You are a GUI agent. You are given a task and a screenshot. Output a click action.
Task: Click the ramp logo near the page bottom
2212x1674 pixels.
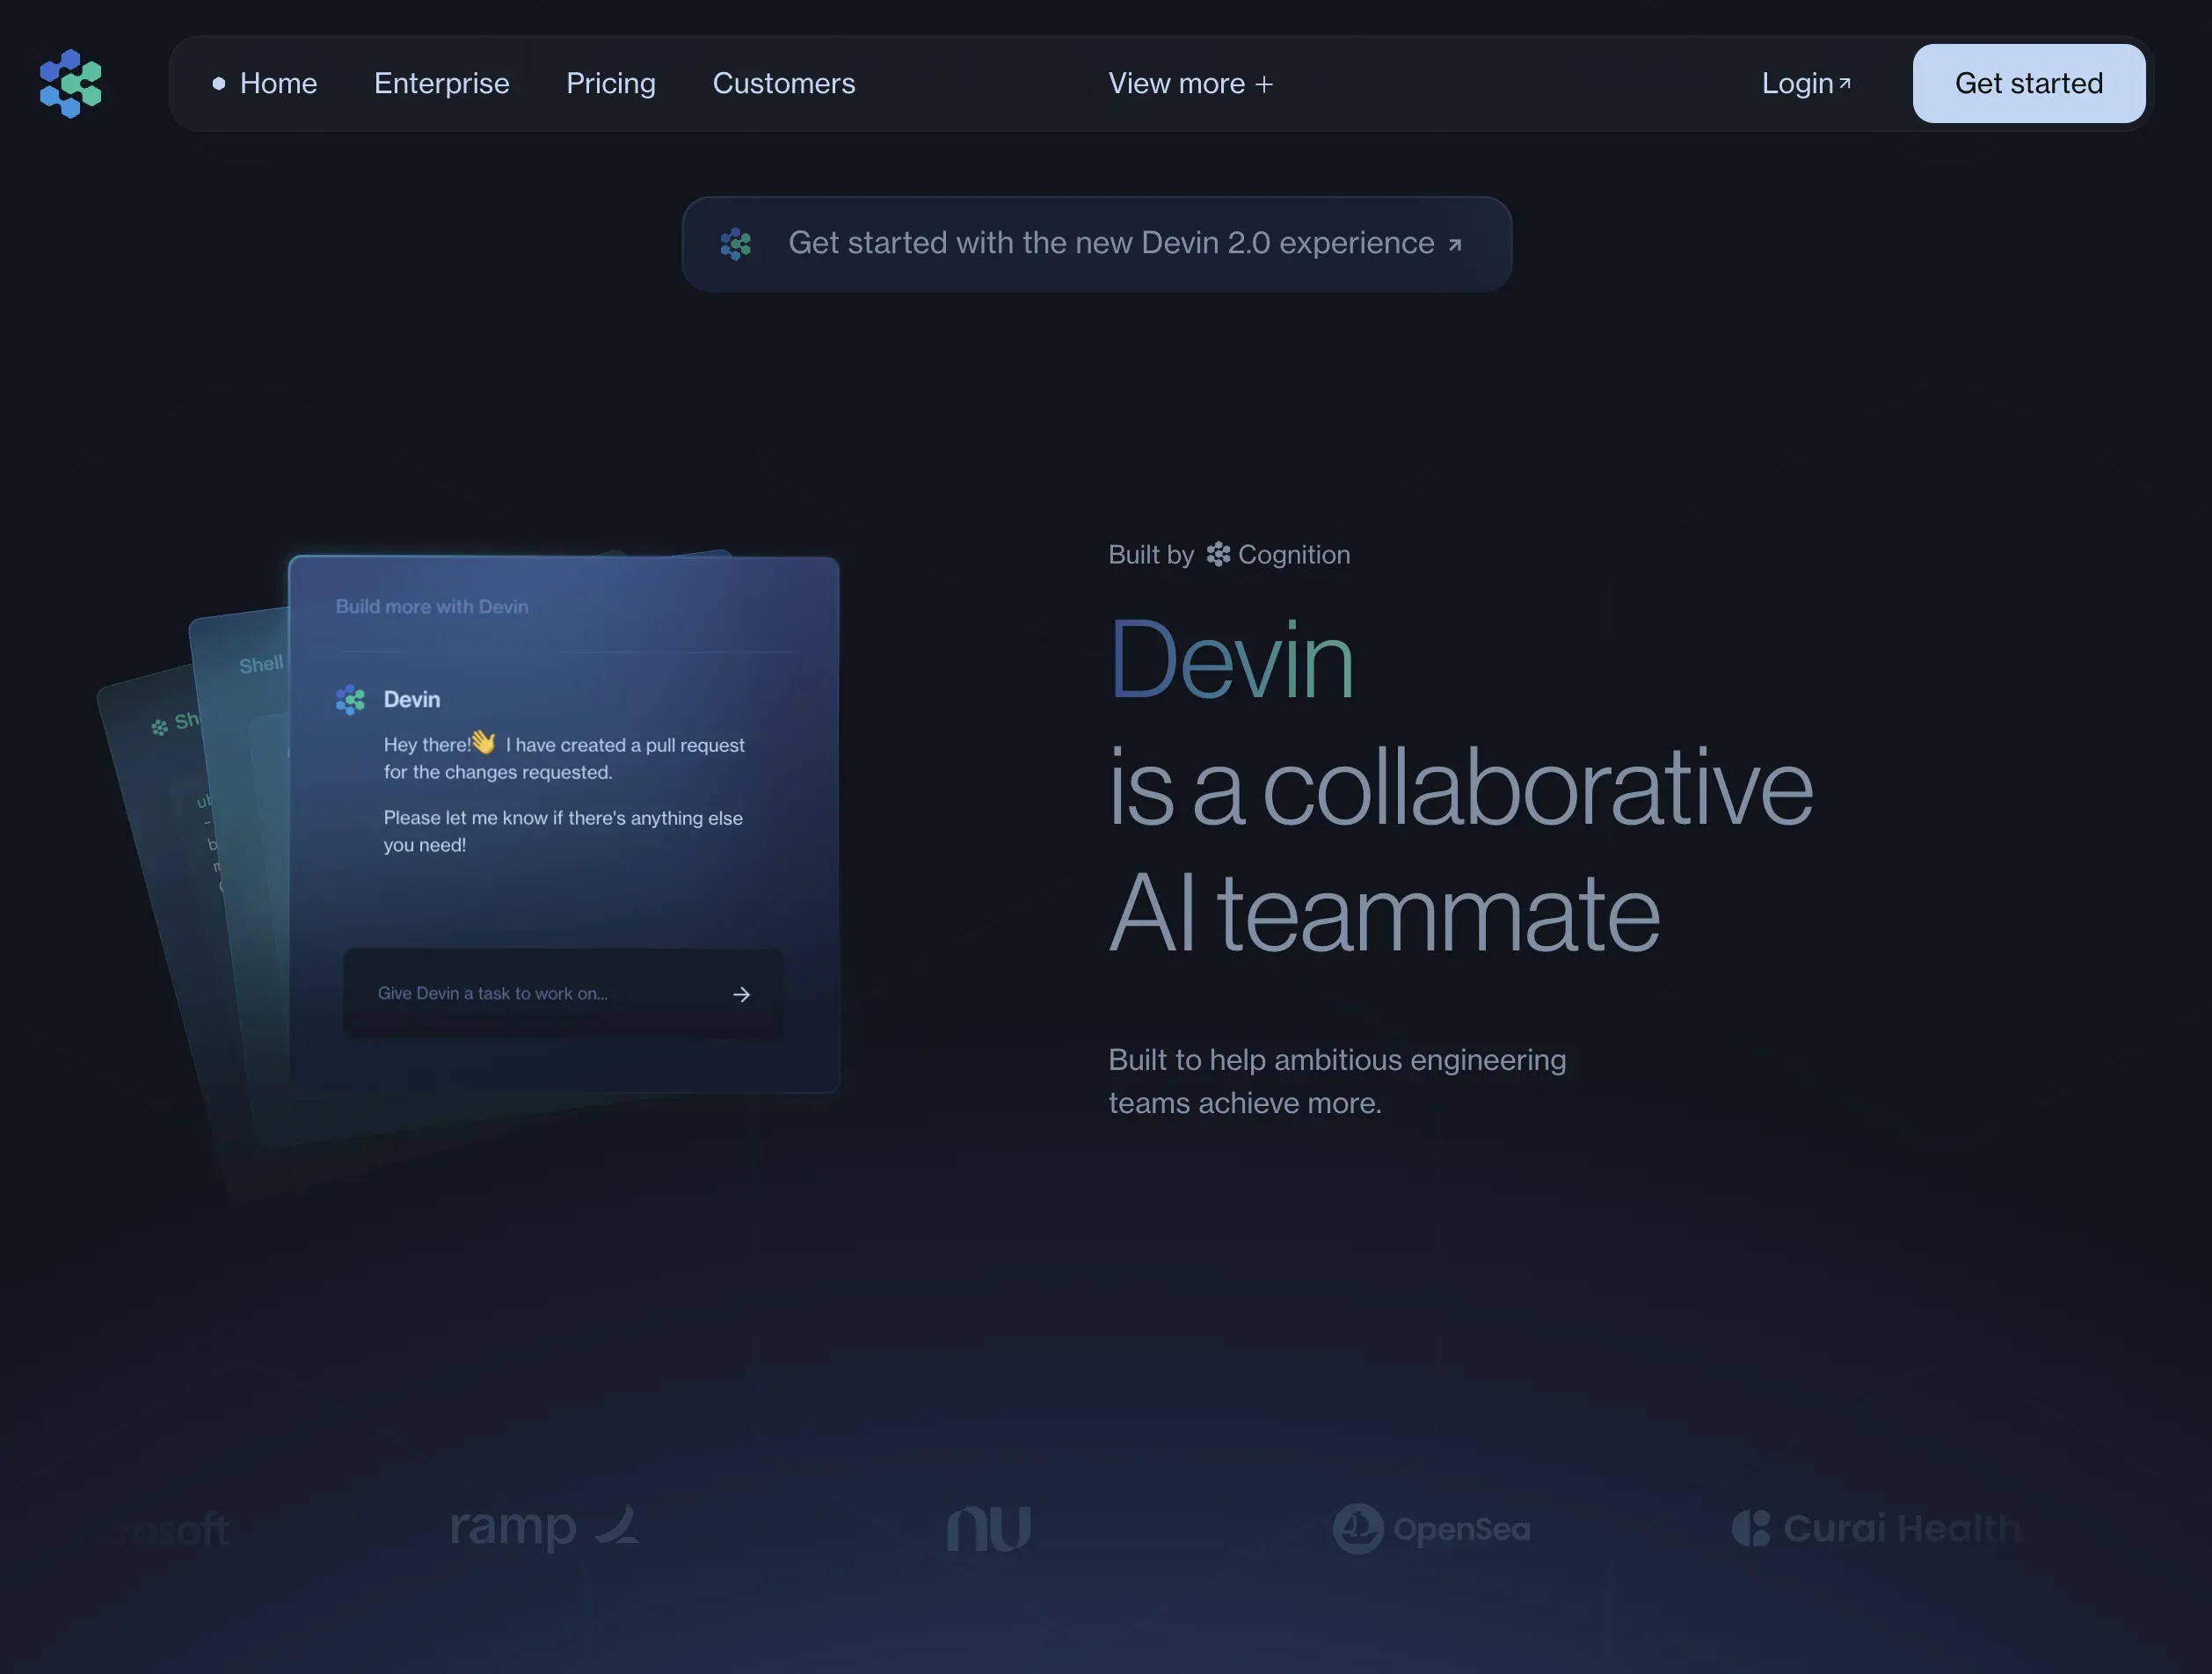pyautogui.click(x=543, y=1528)
